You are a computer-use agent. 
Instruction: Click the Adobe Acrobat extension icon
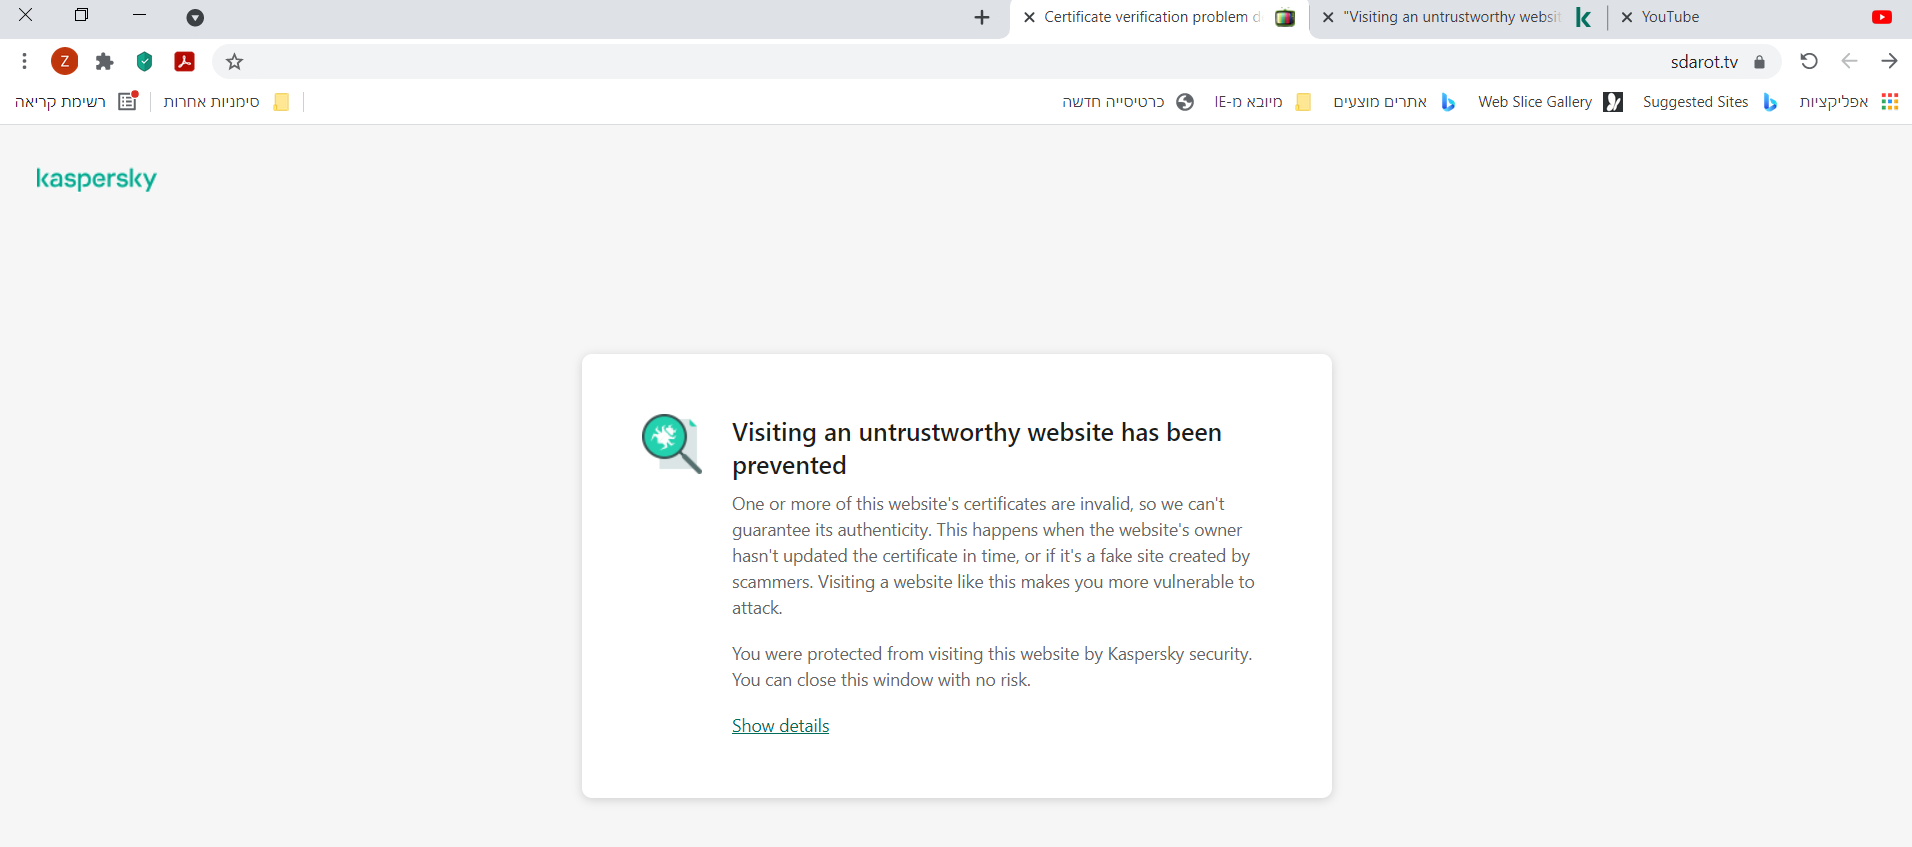184,62
